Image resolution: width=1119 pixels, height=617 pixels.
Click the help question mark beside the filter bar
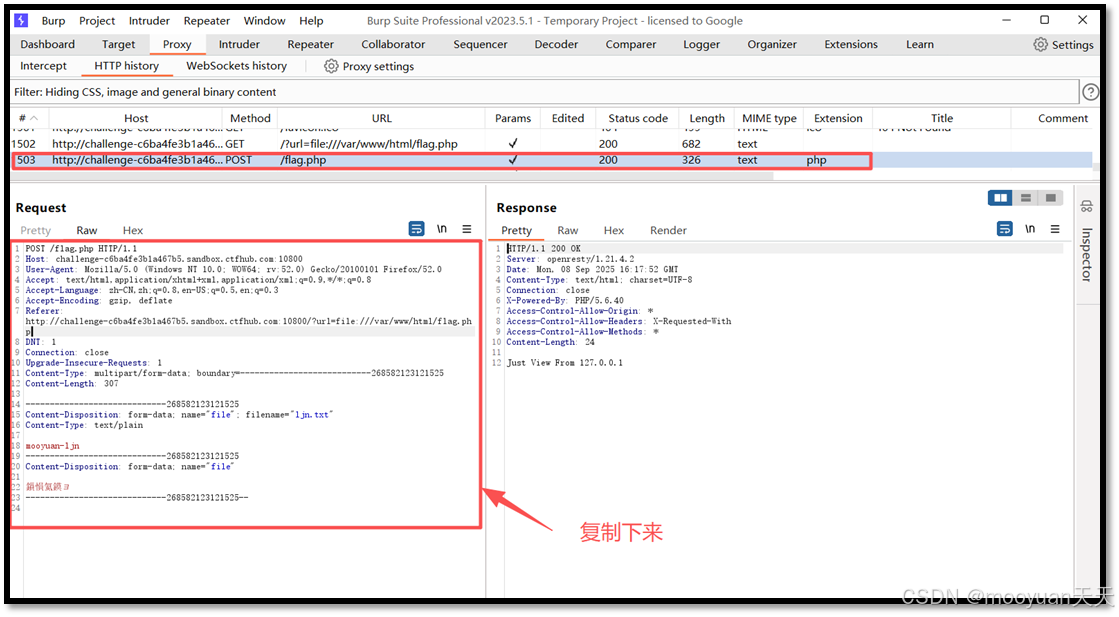pos(1091,91)
